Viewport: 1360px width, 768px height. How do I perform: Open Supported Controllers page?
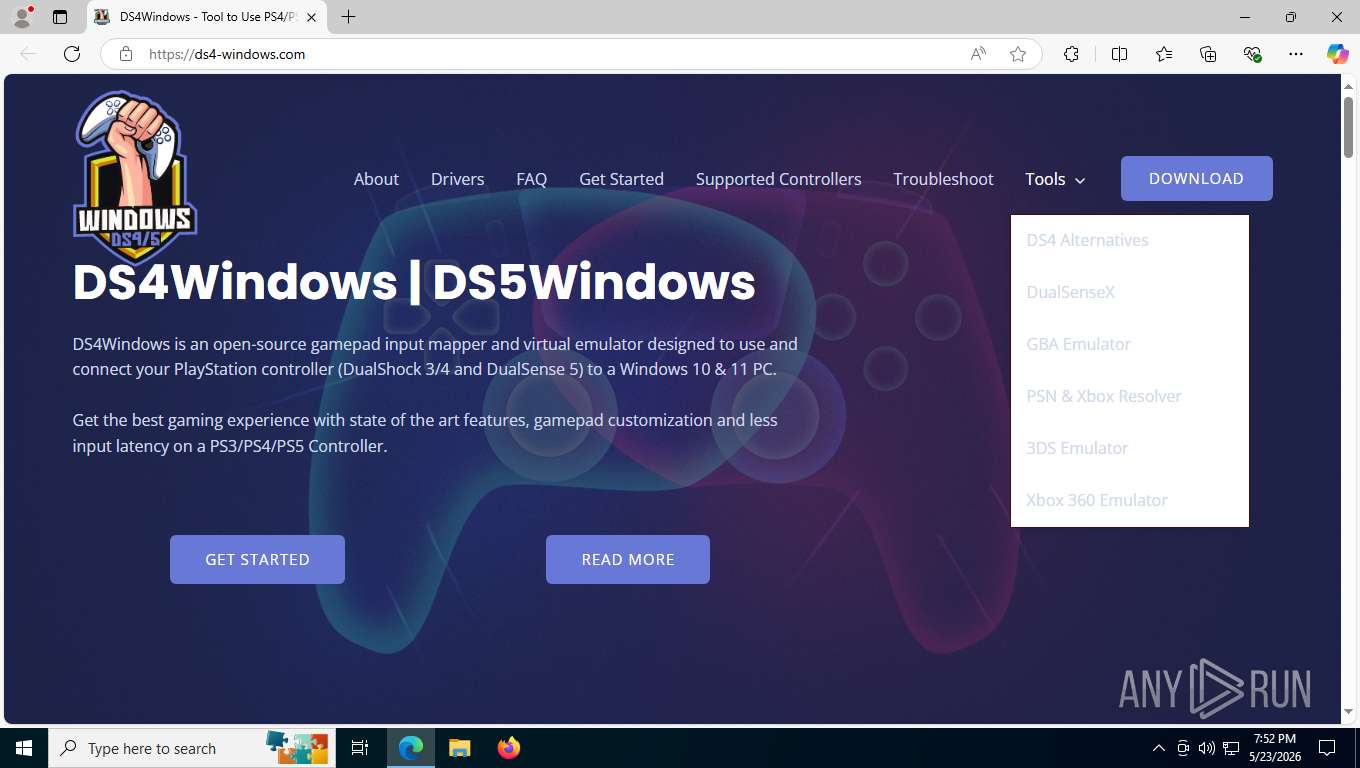pos(778,179)
